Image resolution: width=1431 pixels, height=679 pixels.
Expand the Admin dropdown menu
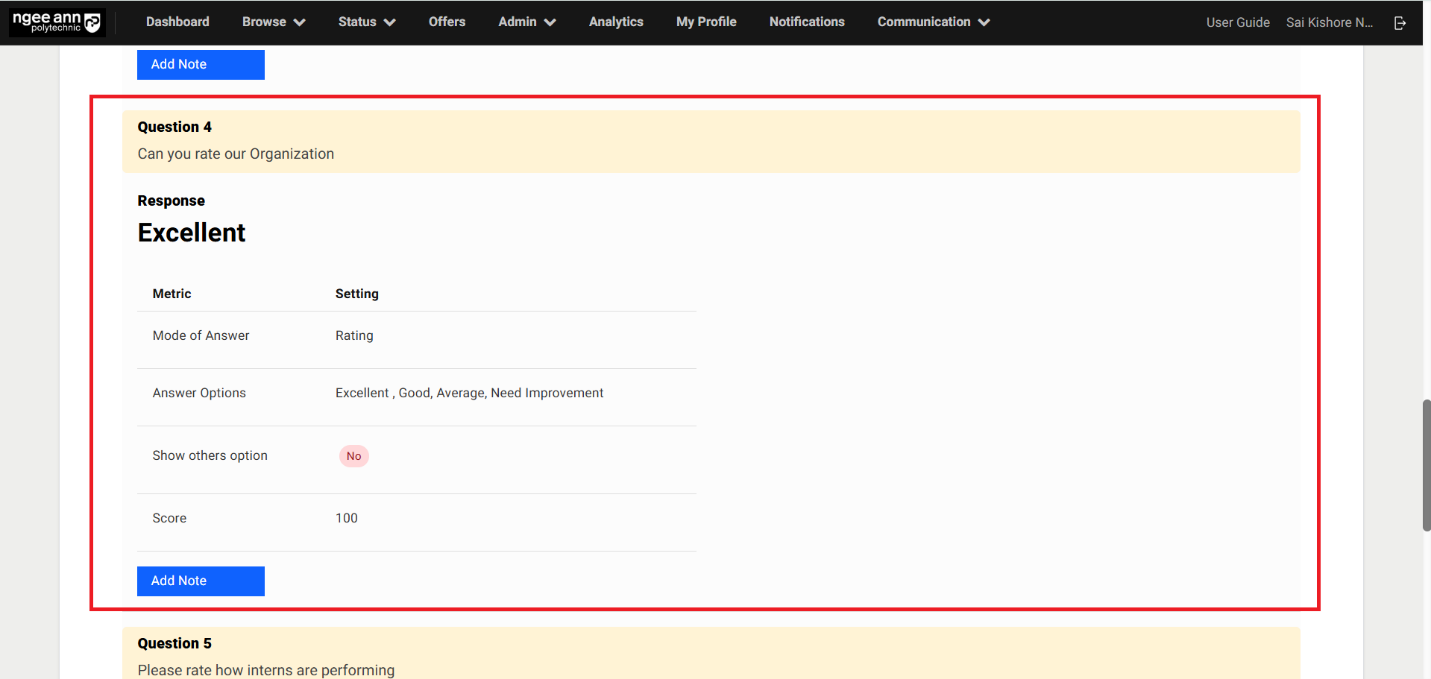526,22
